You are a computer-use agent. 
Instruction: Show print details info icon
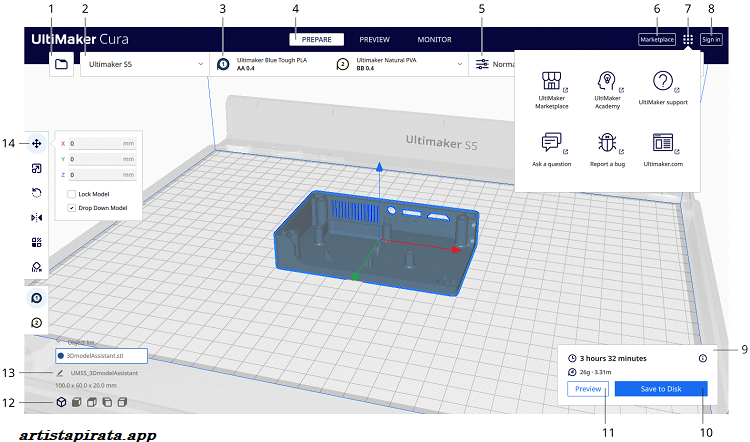(x=703, y=358)
